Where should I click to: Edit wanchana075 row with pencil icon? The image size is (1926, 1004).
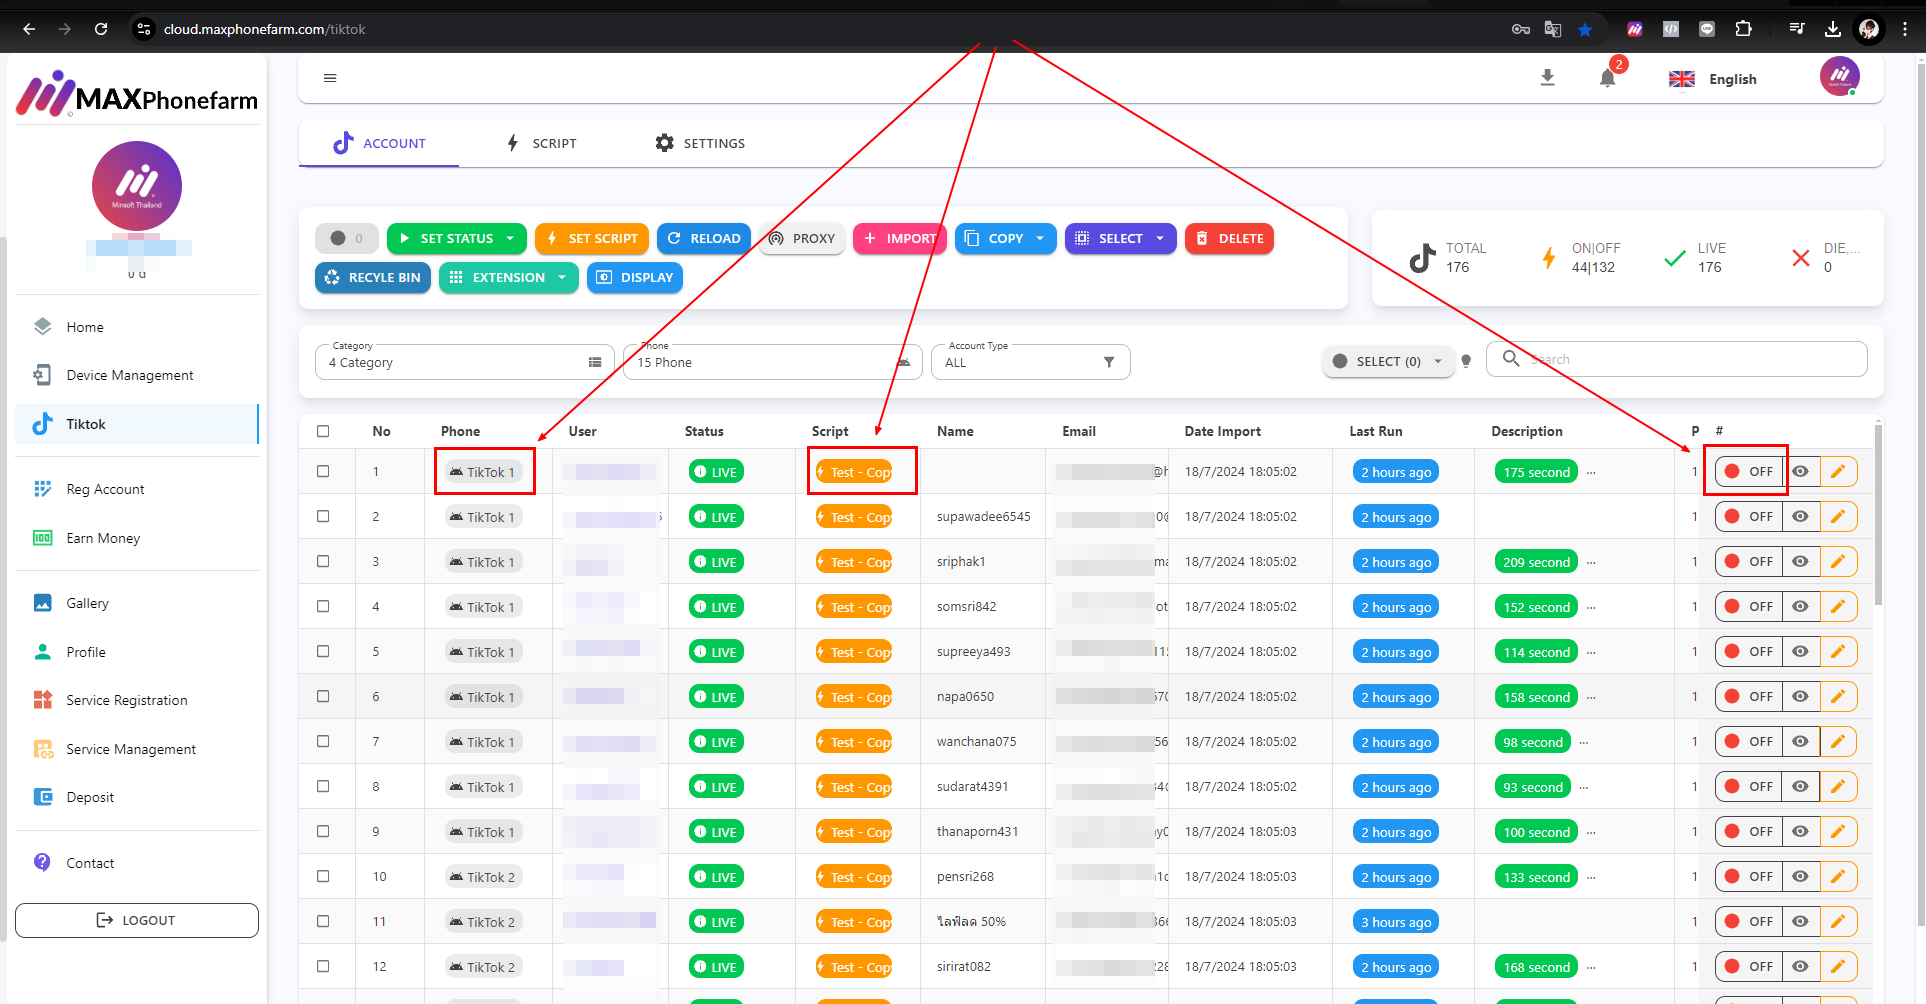coord(1838,741)
